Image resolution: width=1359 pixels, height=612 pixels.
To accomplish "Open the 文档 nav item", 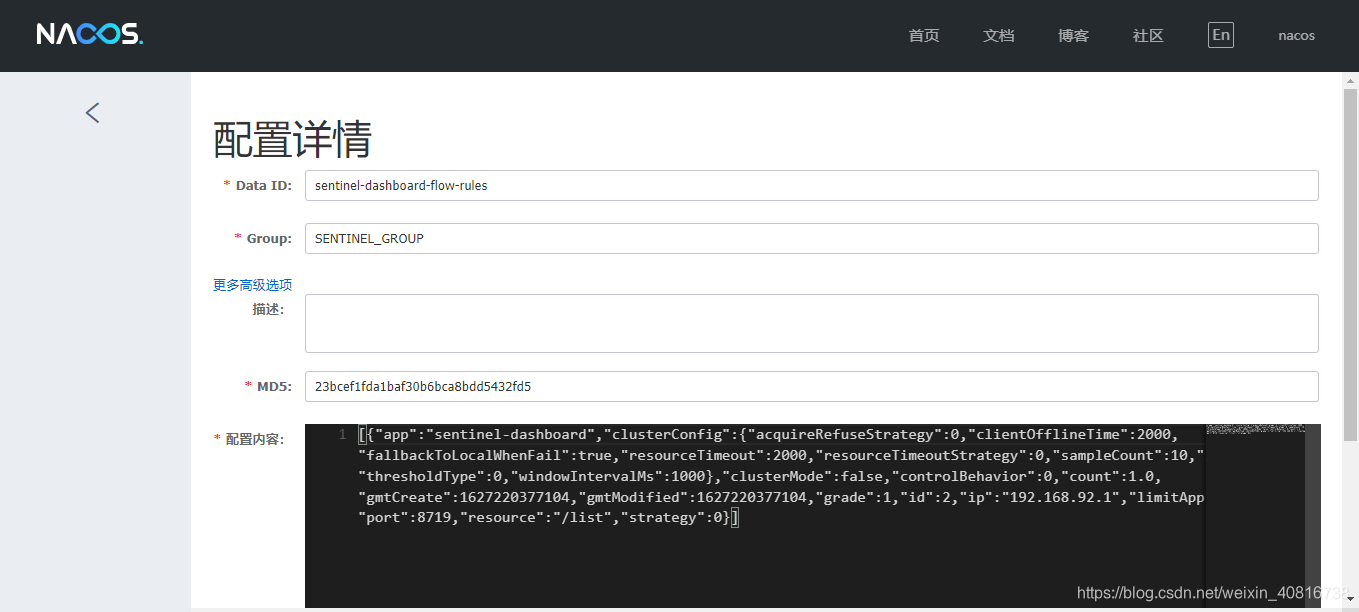I will pos(999,36).
